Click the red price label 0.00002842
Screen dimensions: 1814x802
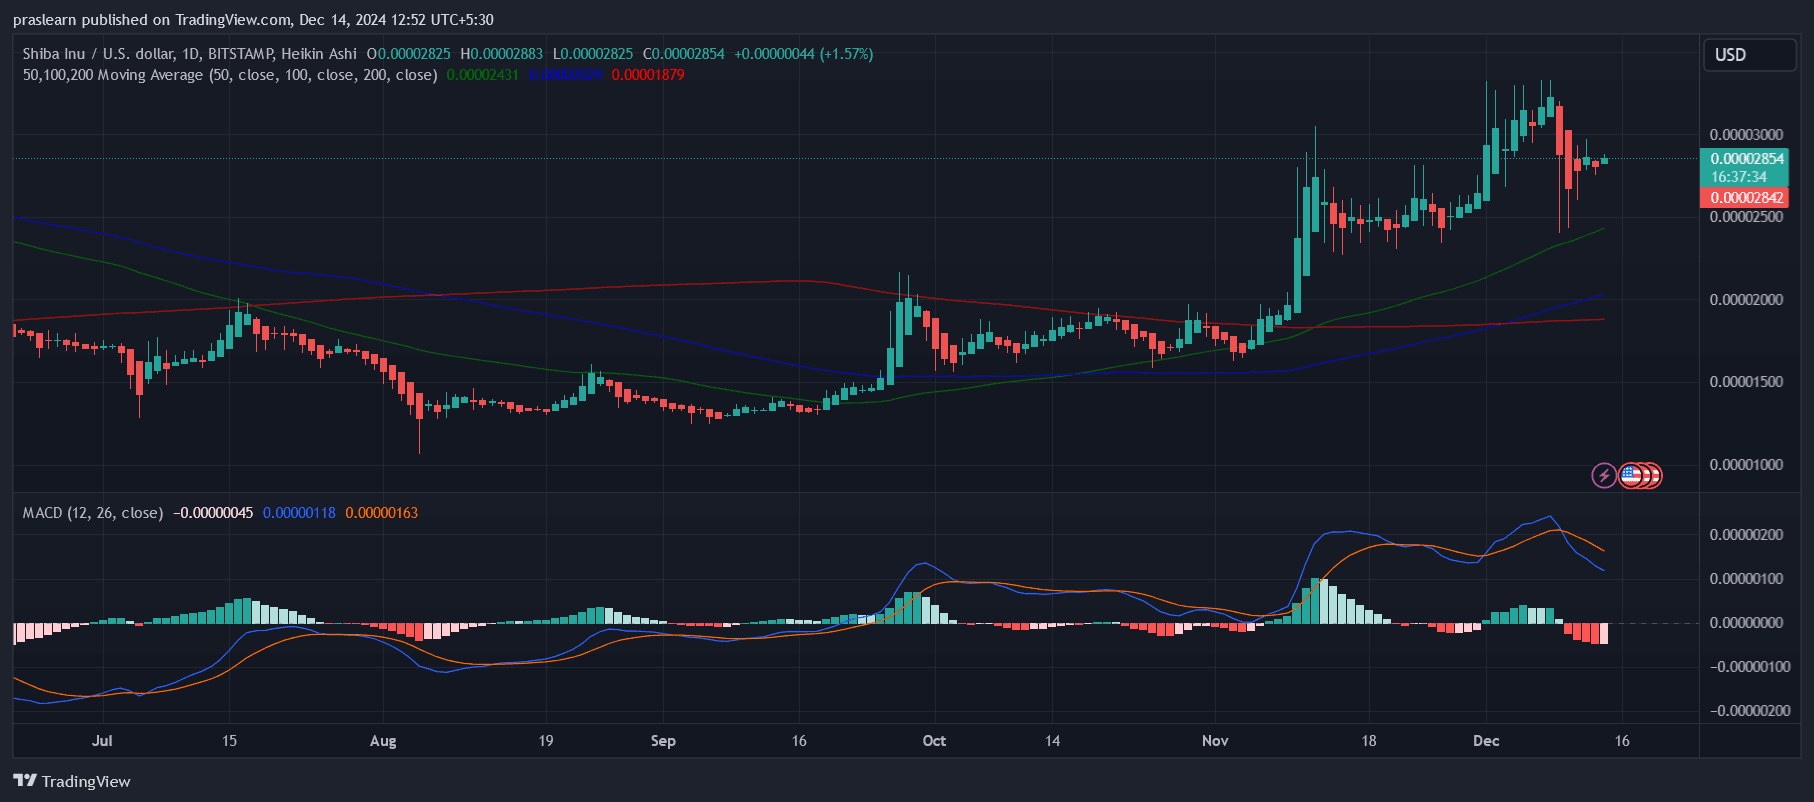coord(1746,198)
